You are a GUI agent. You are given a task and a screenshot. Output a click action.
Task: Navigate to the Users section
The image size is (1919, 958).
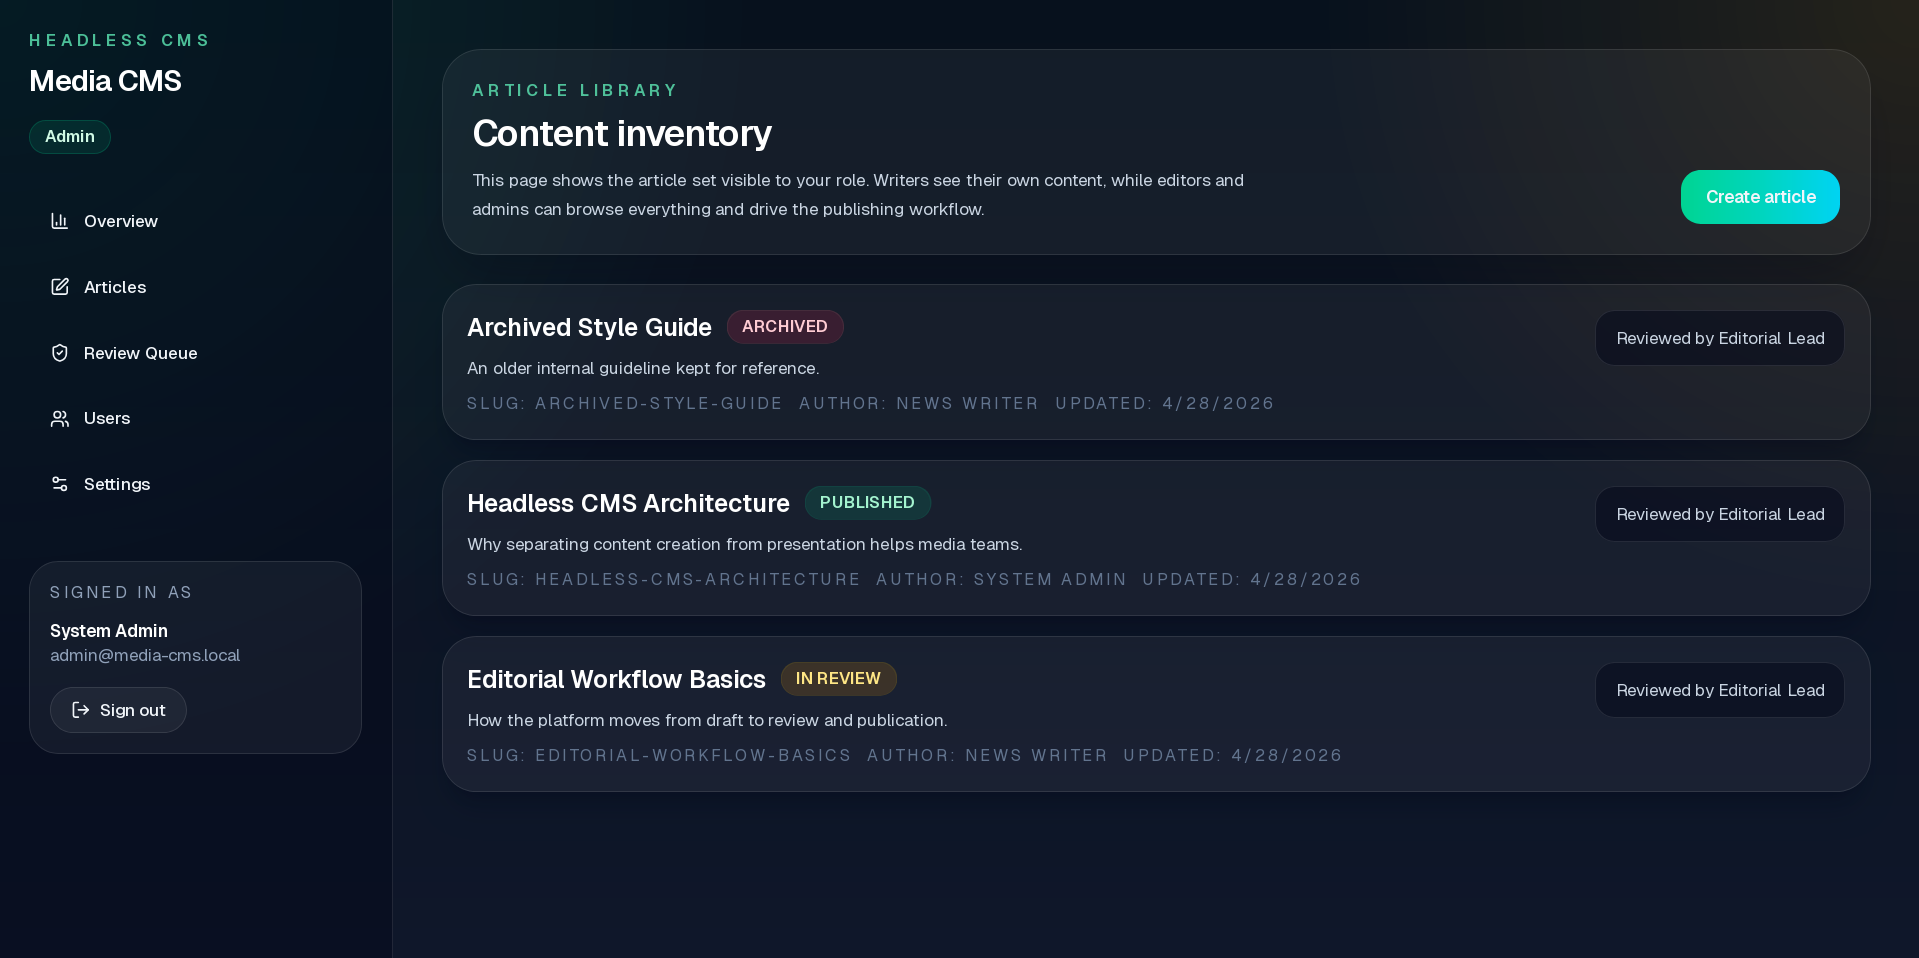click(106, 419)
